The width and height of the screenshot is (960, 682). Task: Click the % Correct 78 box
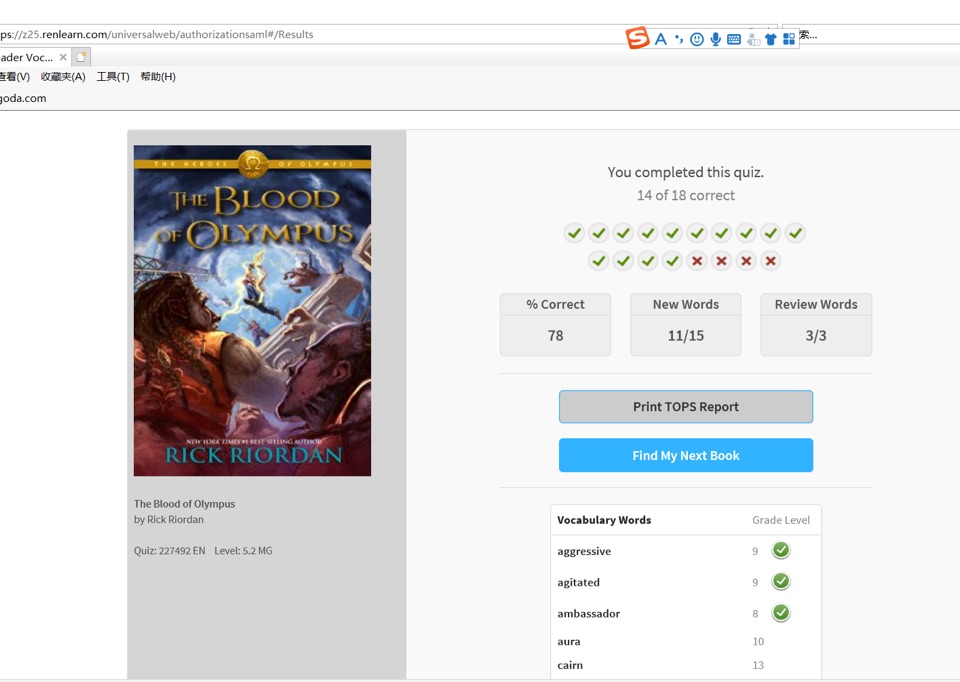pos(555,324)
